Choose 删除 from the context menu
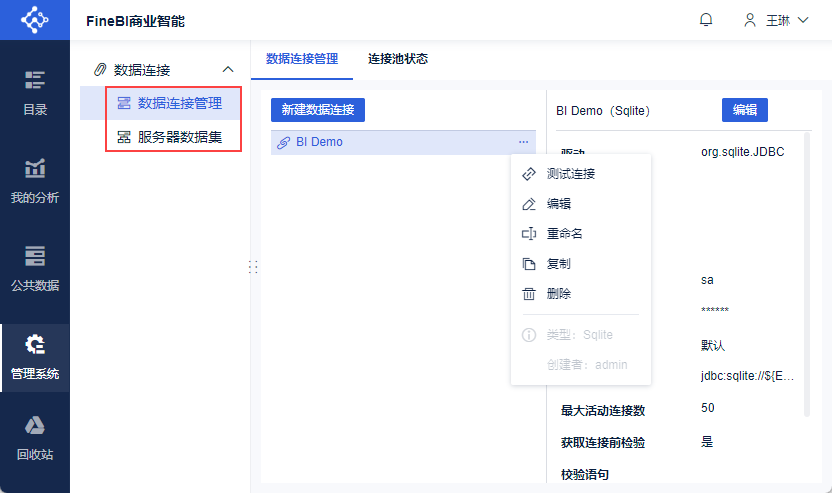 click(558, 294)
